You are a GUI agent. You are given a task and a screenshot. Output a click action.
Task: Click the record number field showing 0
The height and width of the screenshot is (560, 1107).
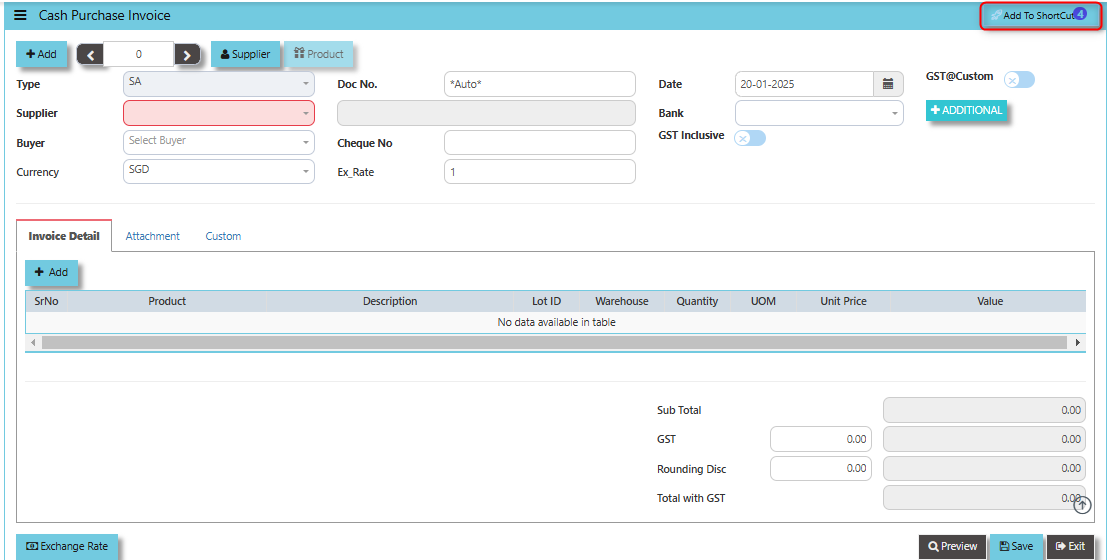click(x=138, y=54)
